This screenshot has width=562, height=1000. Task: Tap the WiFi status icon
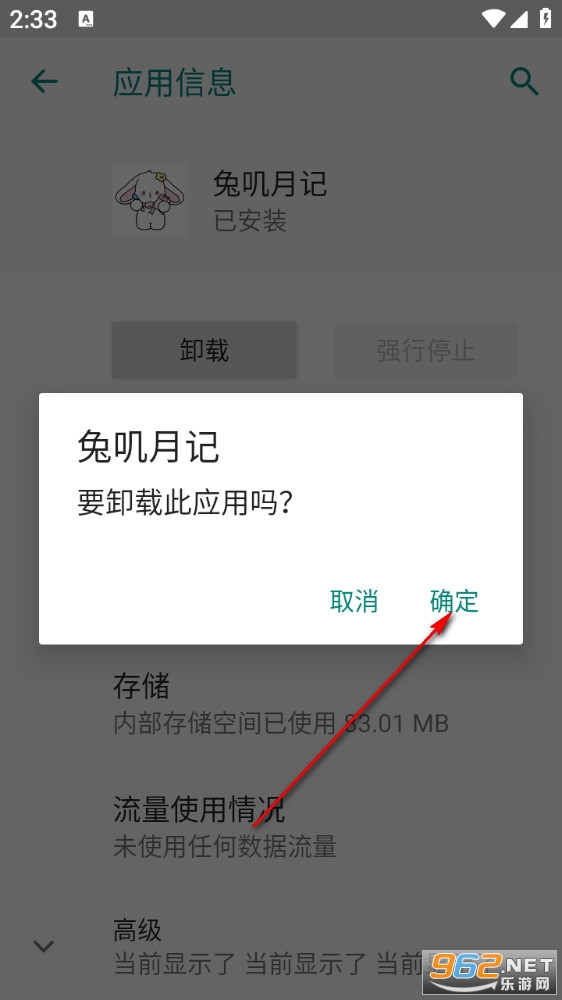494,18
